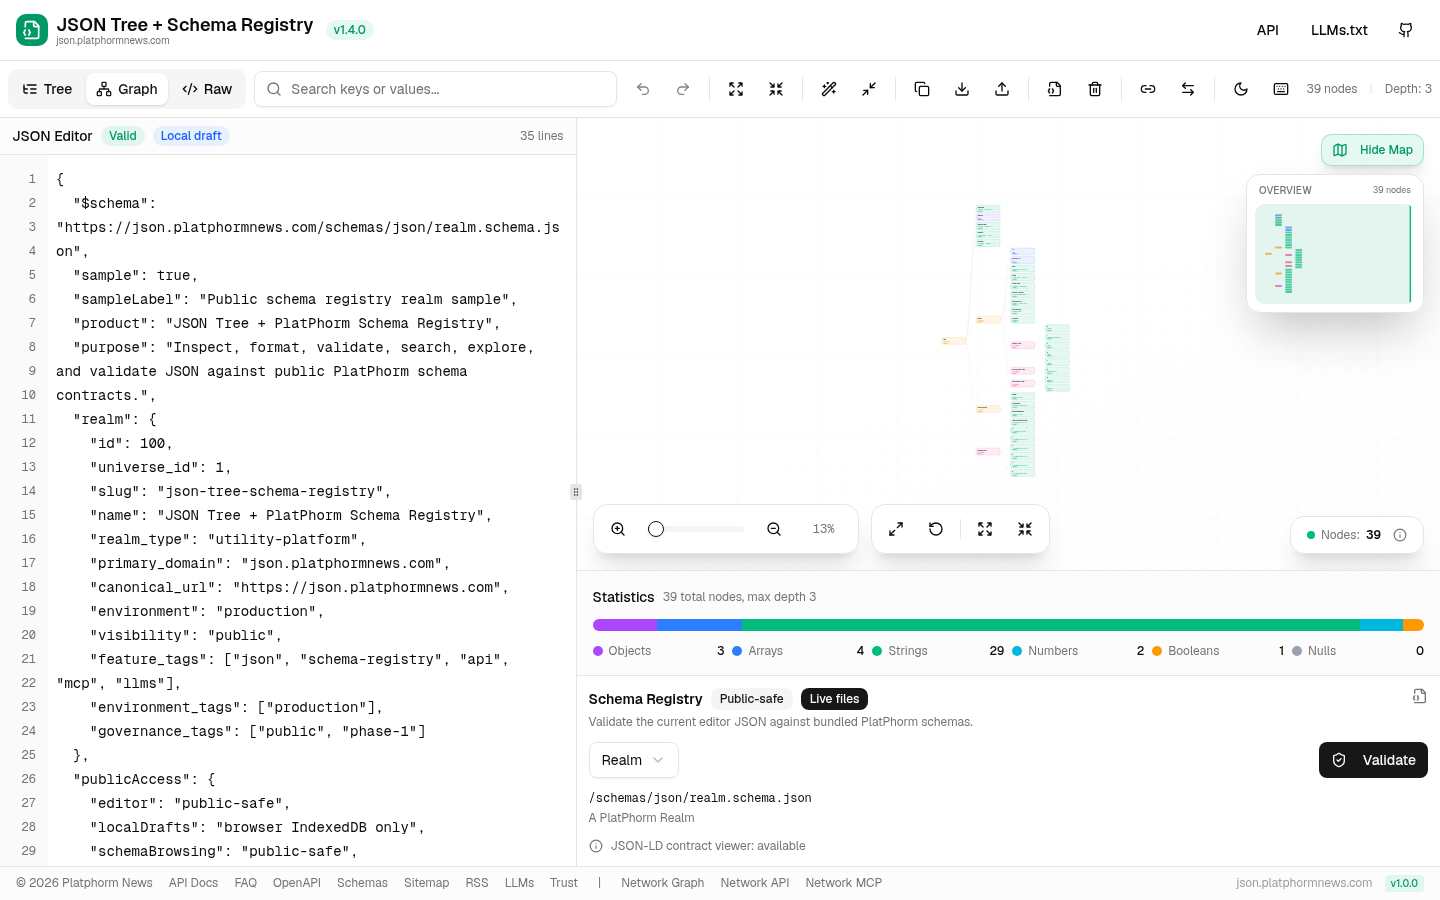Open the Schemas footer link
The width and height of the screenshot is (1440, 900).
(362, 883)
